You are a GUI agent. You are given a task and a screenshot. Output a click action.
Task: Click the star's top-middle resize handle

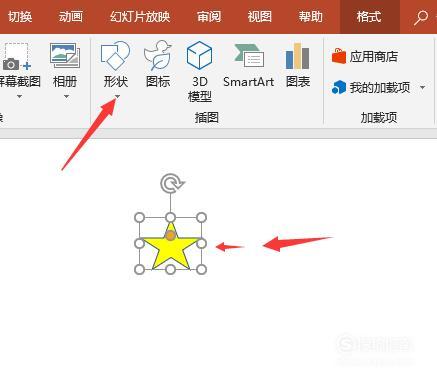click(170, 218)
